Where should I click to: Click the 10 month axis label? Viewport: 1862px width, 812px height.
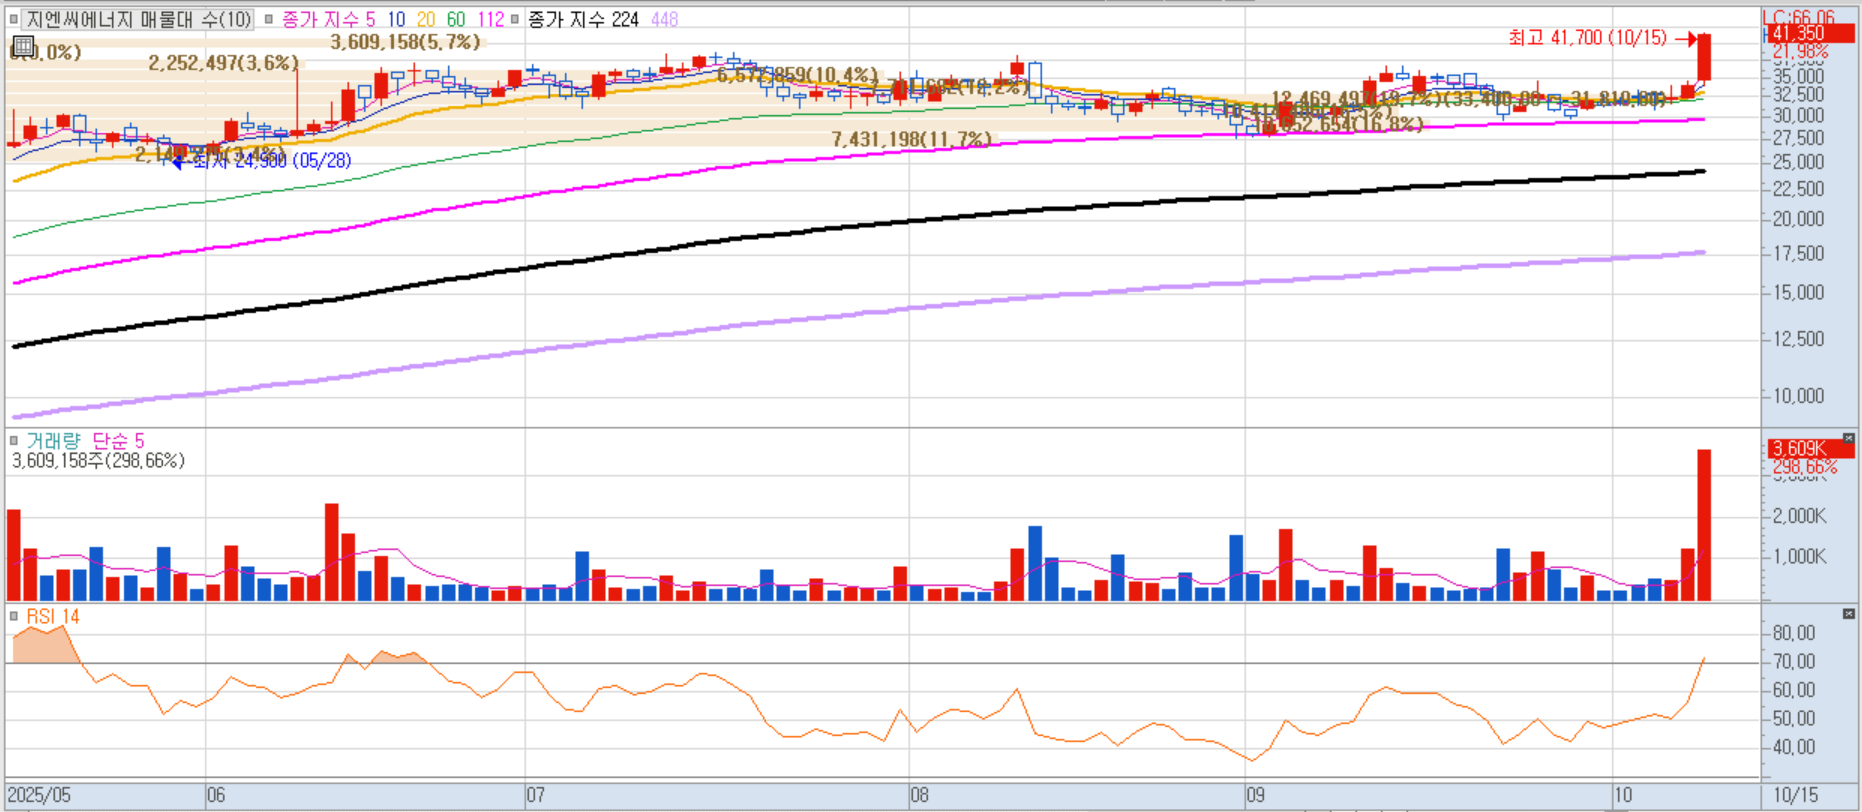pos(1623,795)
